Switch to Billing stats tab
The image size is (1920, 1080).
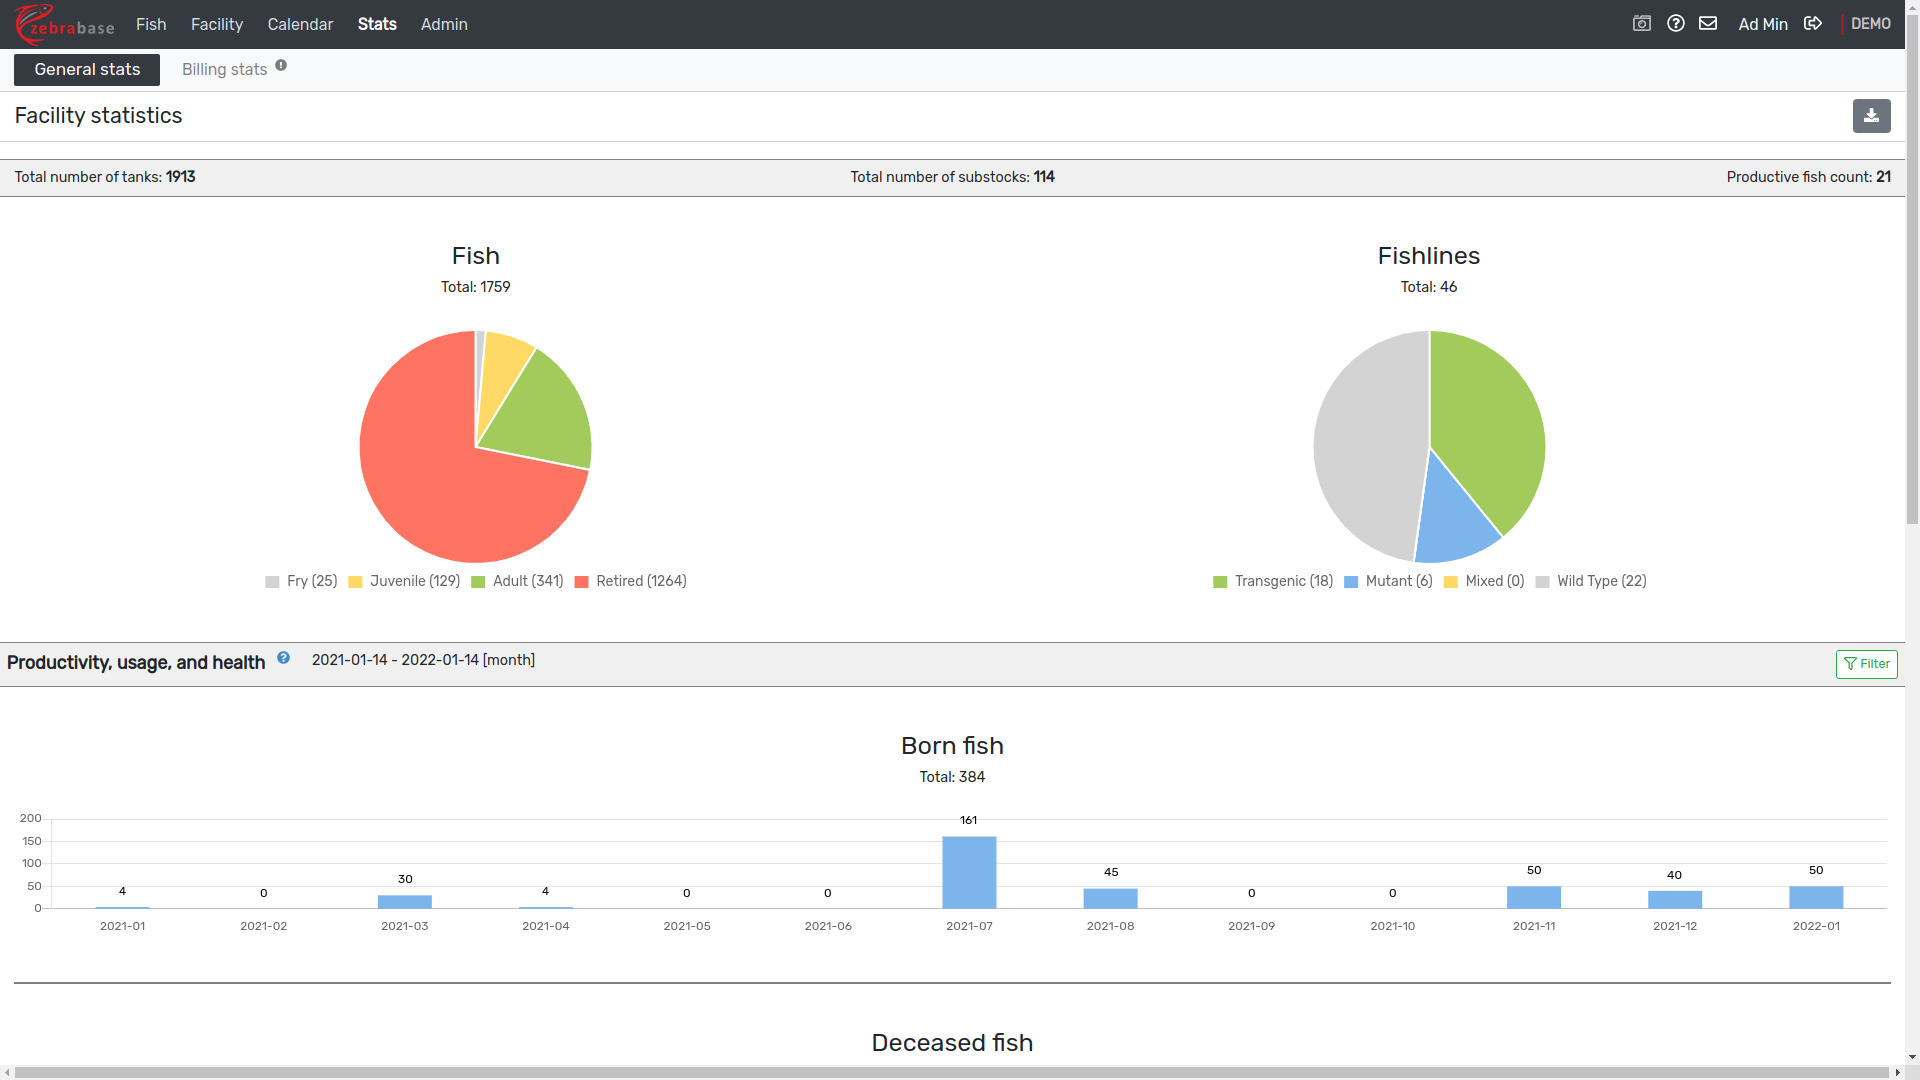coord(224,70)
